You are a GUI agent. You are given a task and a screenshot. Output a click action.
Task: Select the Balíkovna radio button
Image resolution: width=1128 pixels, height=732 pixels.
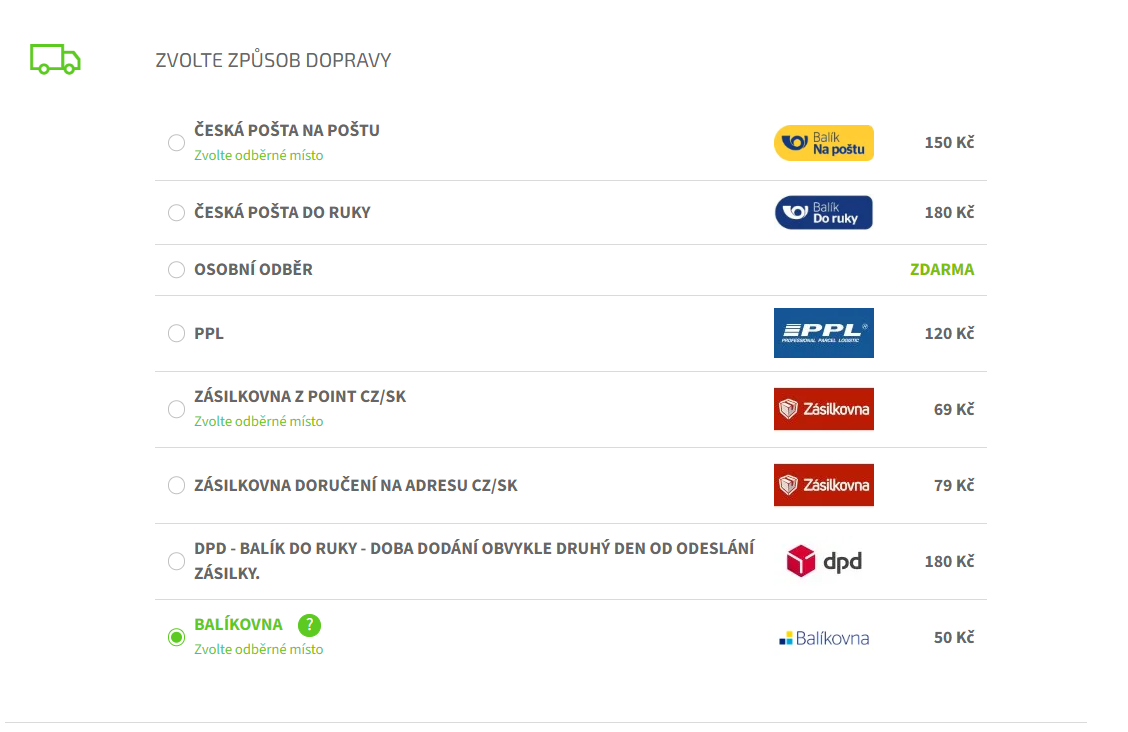pyautogui.click(x=177, y=637)
